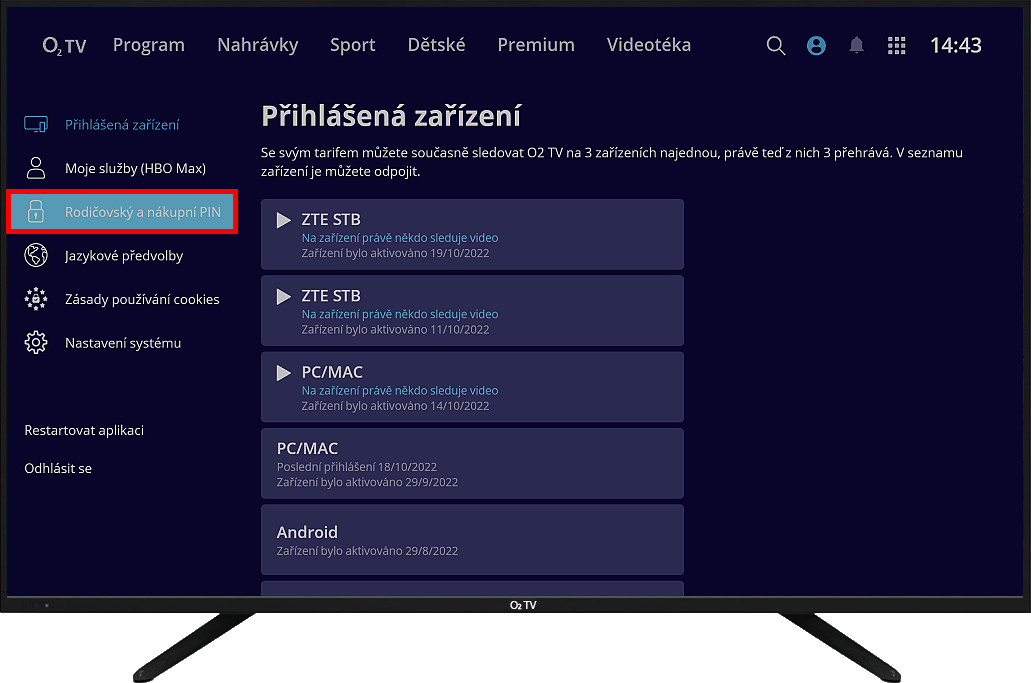Click the padlock icon for PIN settings
This screenshot has height=683, width=1031.
pos(36,212)
